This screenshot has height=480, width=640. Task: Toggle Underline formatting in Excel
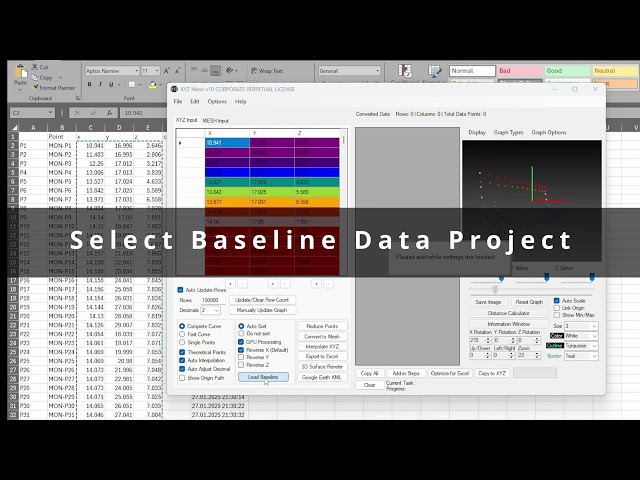click(111, 84)
